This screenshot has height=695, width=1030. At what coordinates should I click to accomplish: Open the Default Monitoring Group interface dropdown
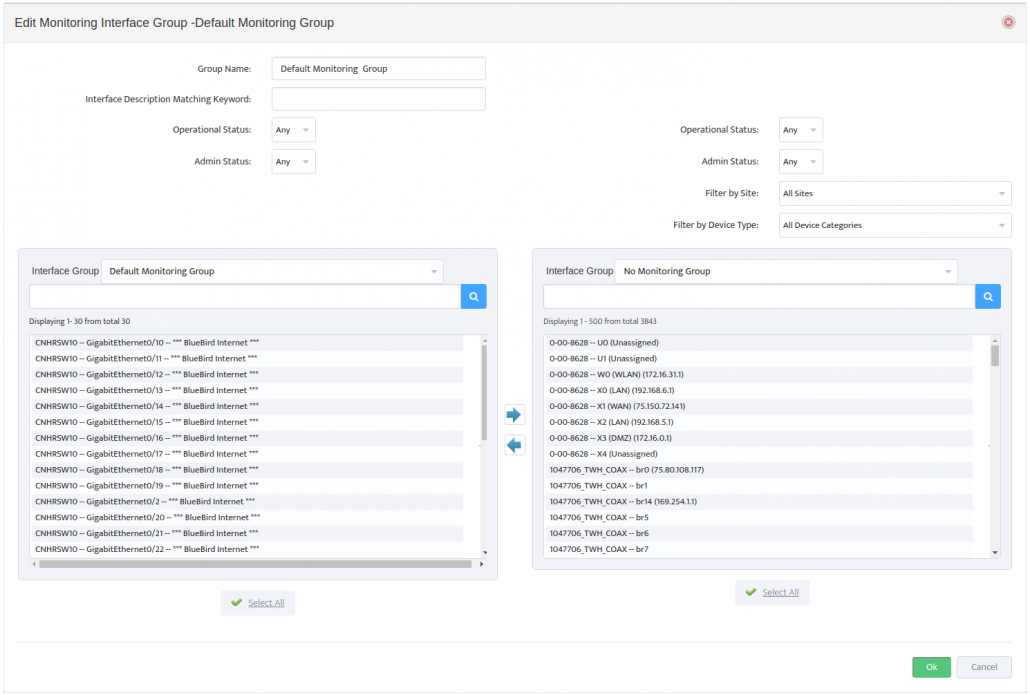click(272, 271)
